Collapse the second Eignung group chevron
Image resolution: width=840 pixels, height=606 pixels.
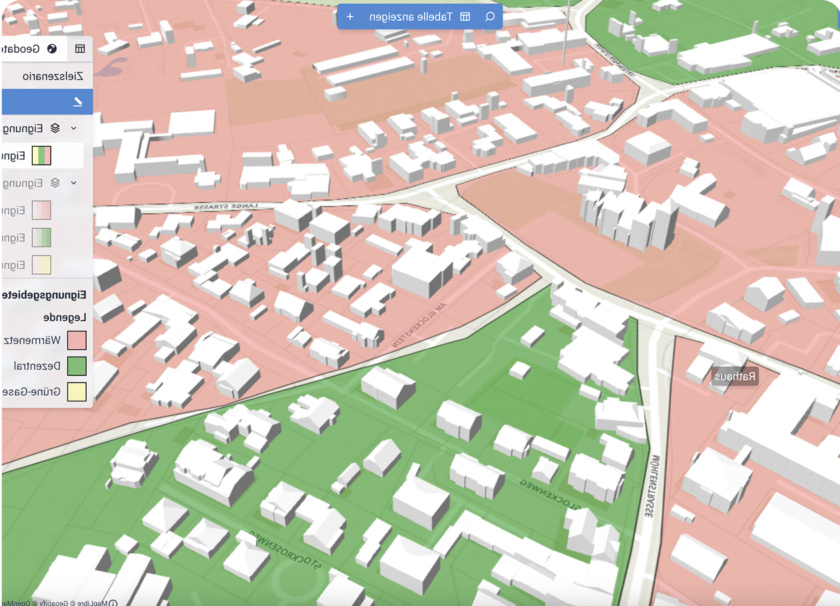click(74, 183)
